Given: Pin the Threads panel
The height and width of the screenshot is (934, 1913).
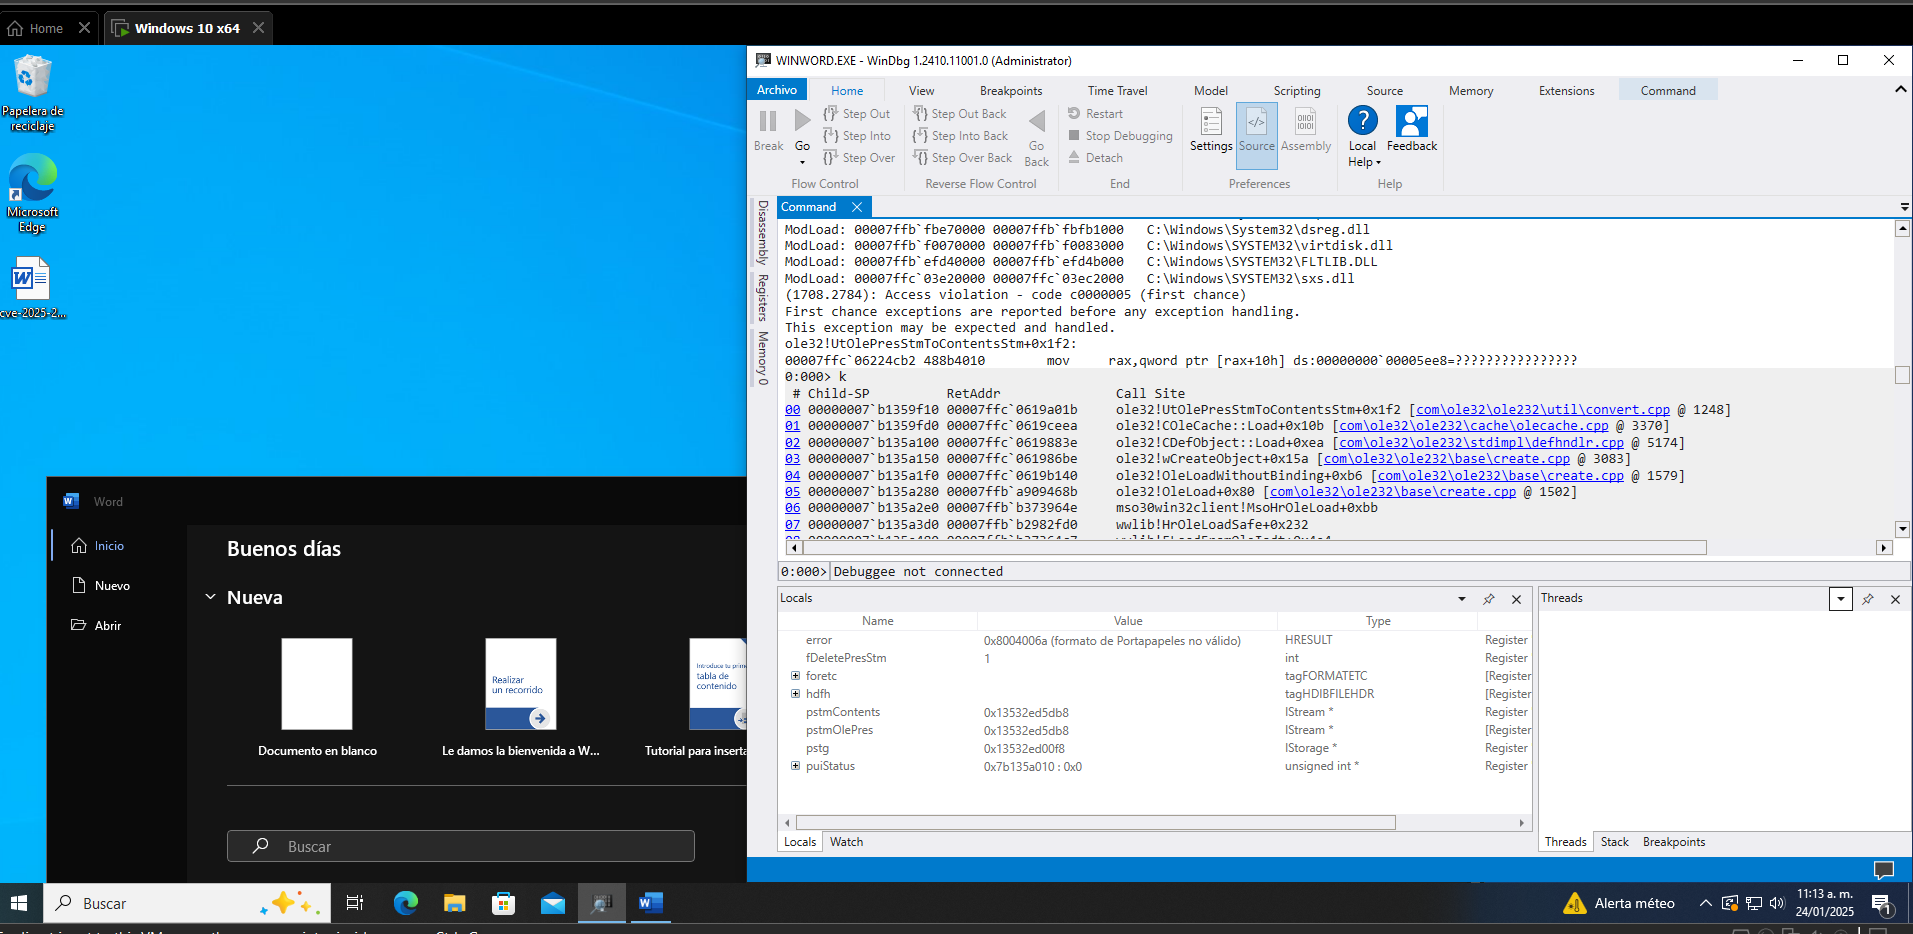Looking at the screenshot, I should click(1867, 599).
